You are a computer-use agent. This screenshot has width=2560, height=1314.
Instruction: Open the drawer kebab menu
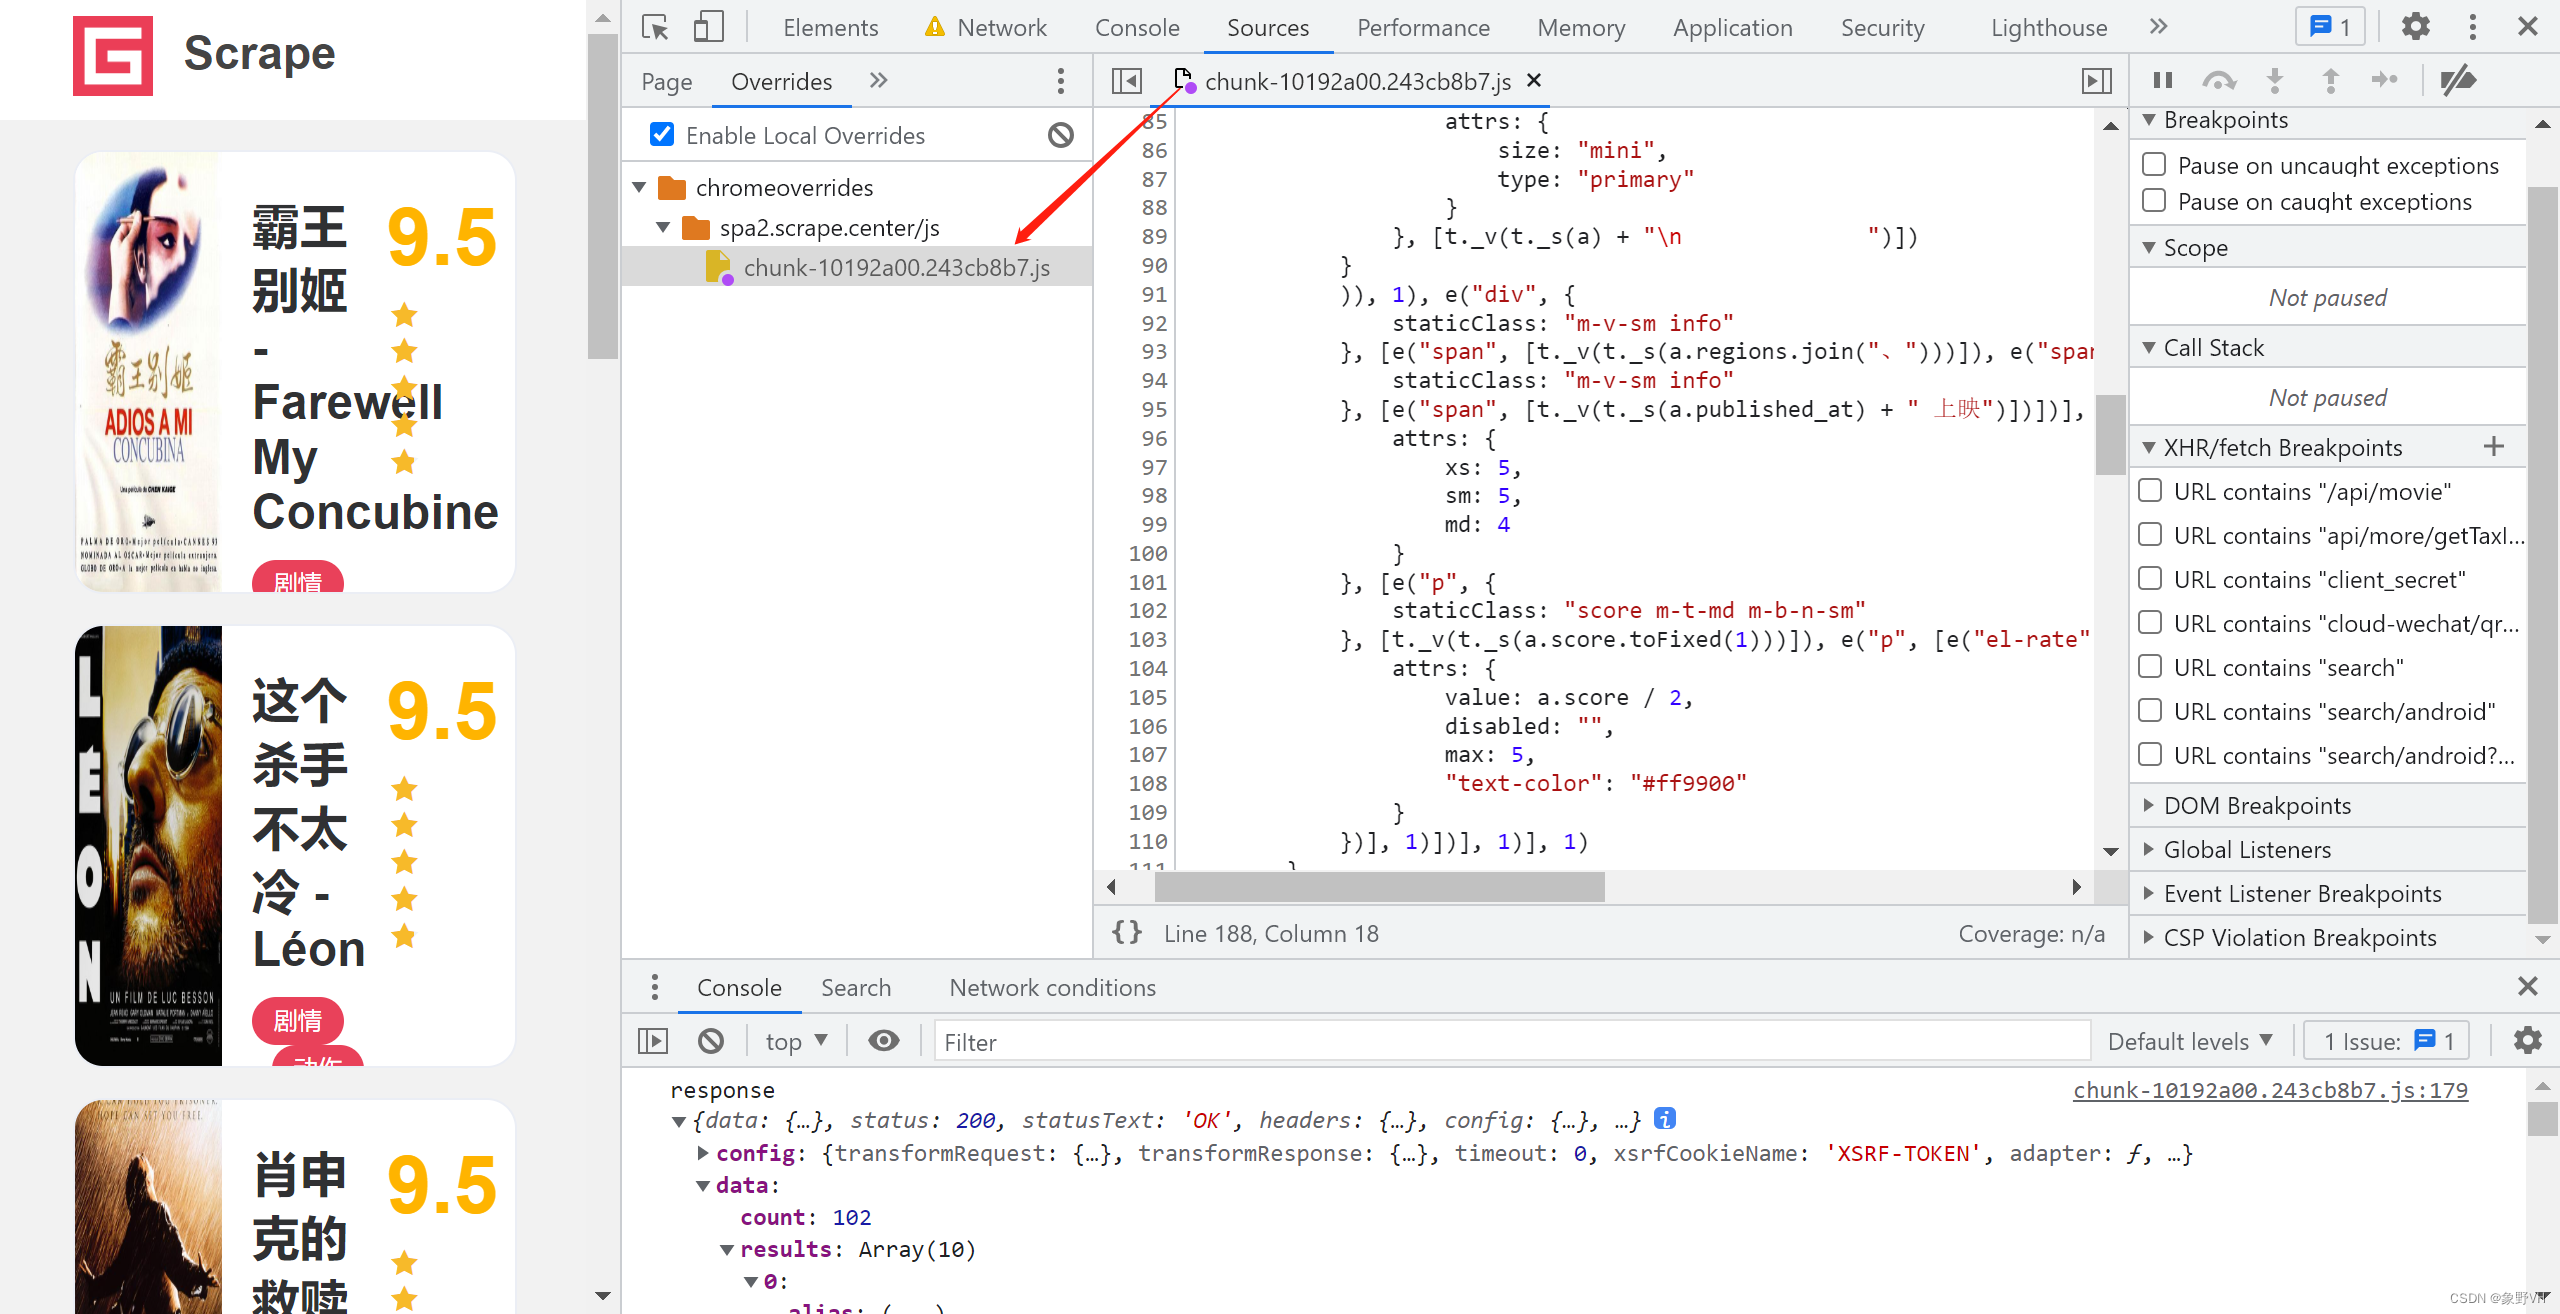pos(654,987)
